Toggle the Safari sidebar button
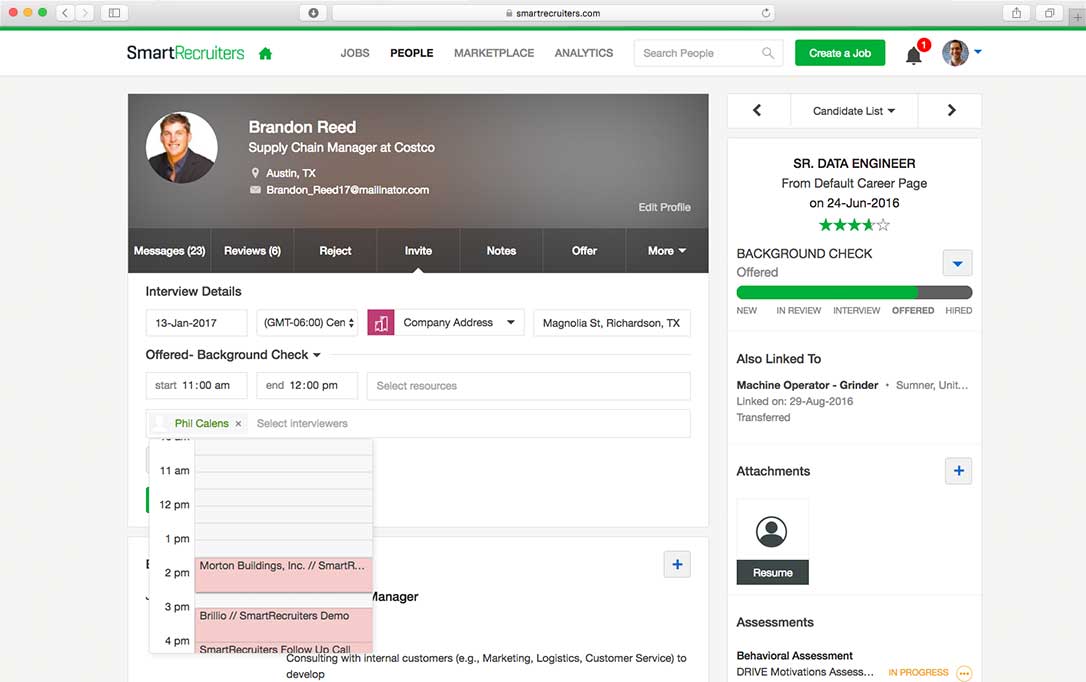The image size is (1086, 682). coord(115,12)
